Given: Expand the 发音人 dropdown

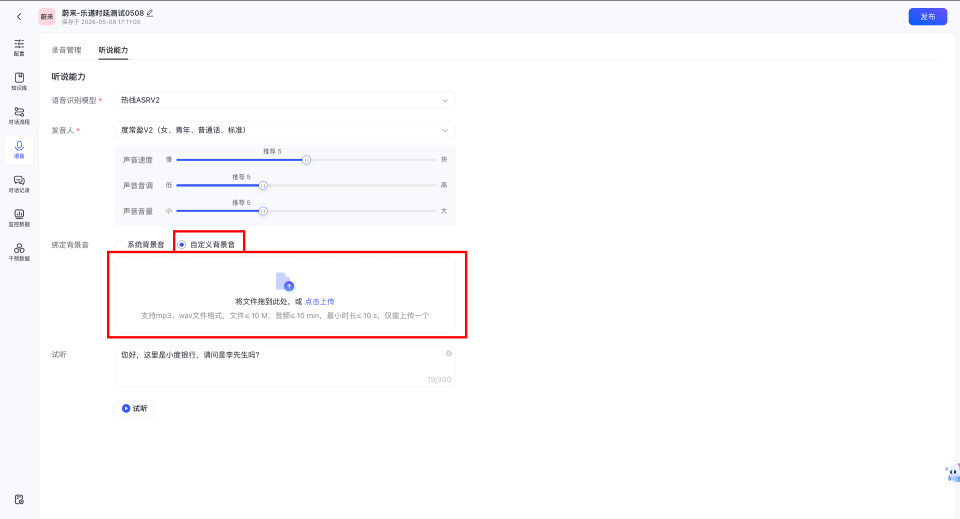Looking at the screenshot, I should click(285, 130).
